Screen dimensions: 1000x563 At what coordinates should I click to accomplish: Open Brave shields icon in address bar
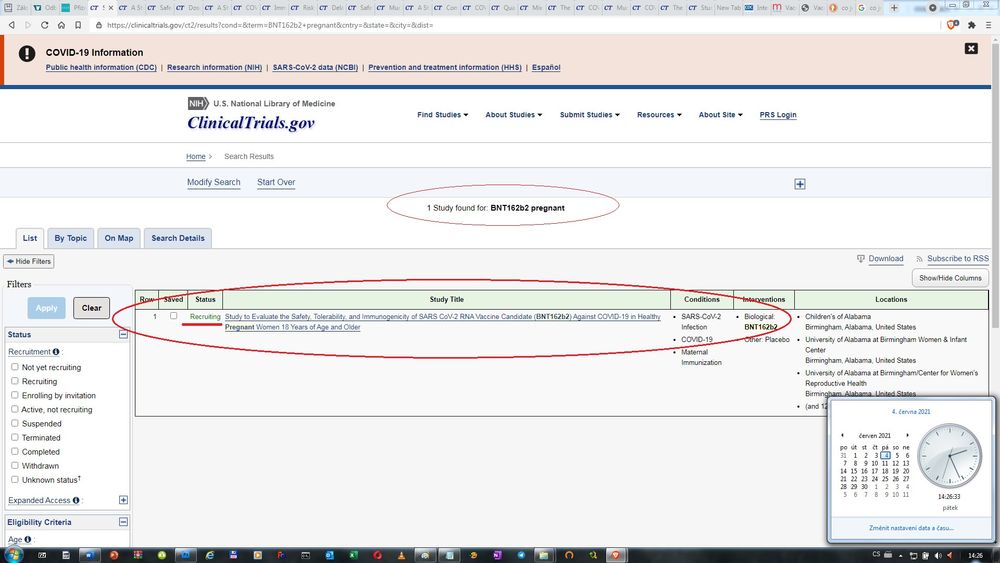tap(952, 25)
